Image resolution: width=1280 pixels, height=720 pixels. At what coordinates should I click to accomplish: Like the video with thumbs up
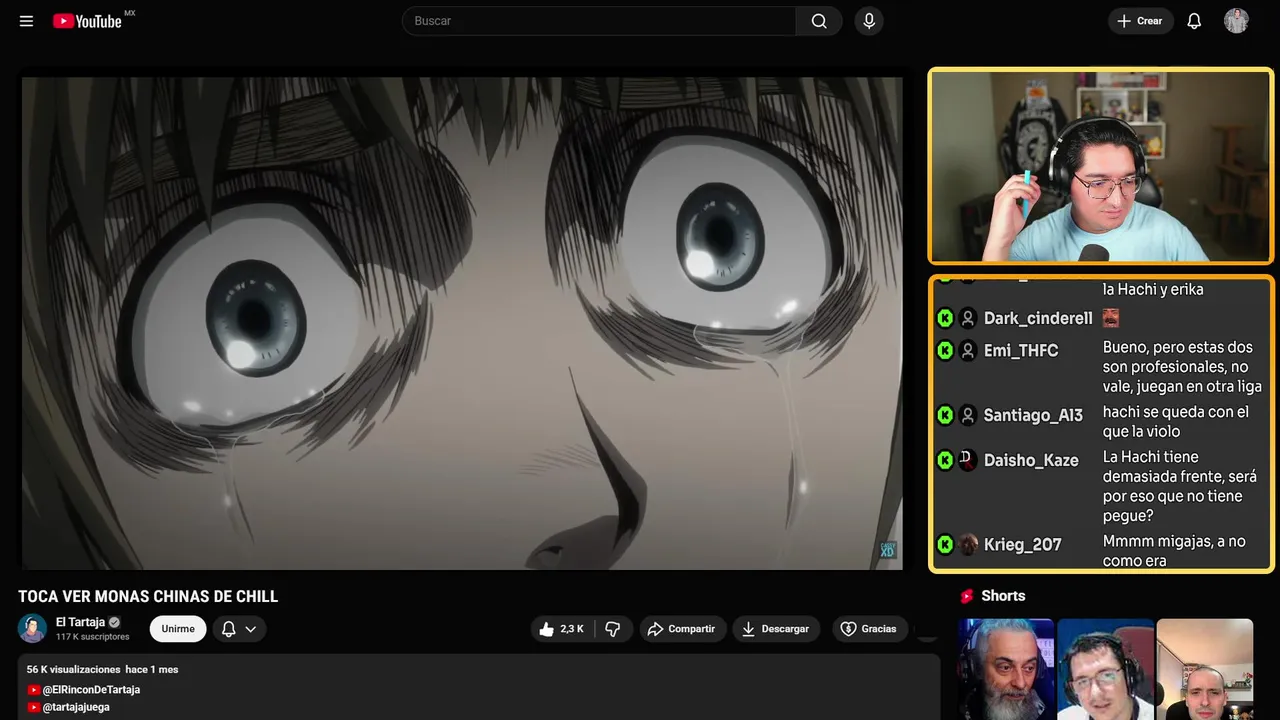[562, 629]
